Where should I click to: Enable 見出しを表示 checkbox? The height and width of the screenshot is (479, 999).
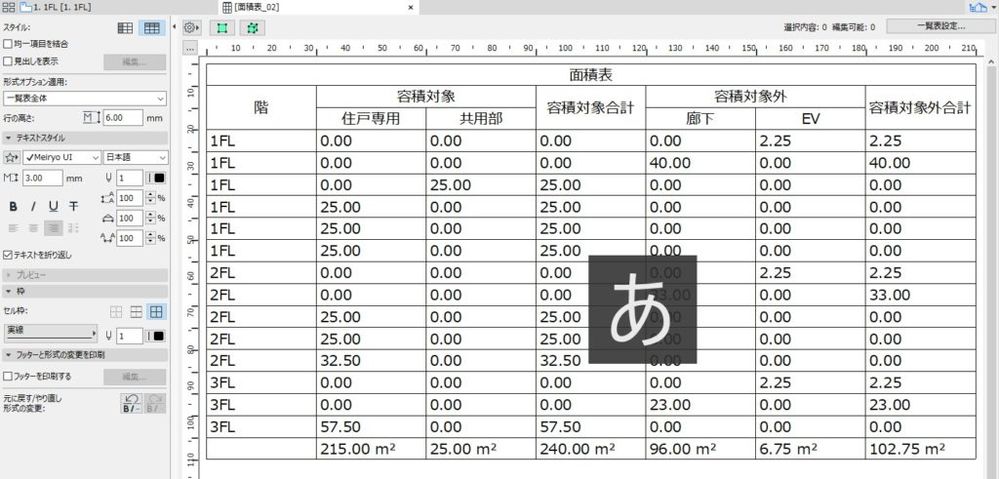[8, 61]
